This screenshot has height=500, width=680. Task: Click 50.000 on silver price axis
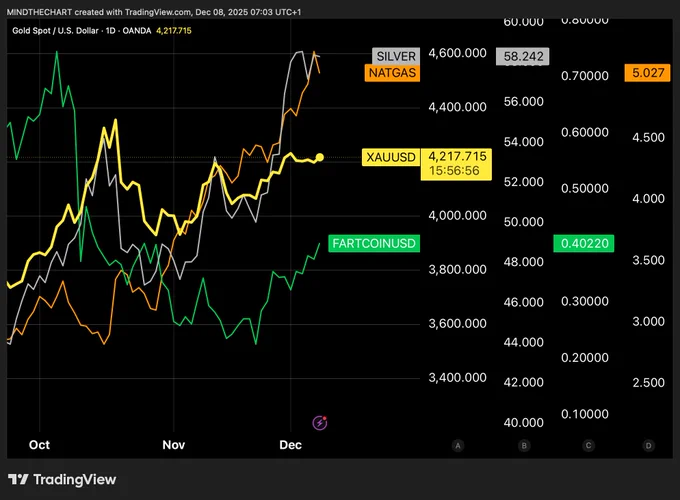click(x=523, y=222)
